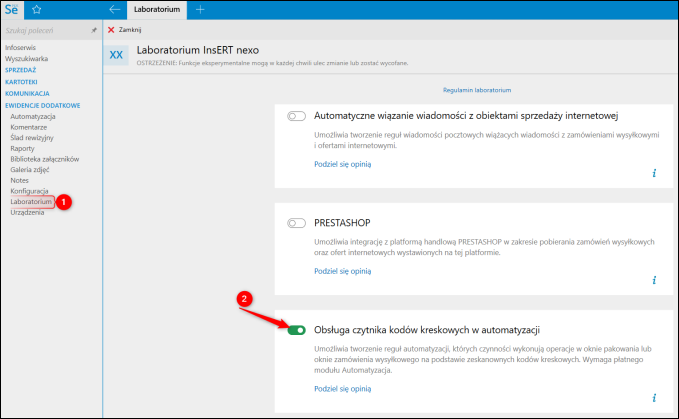Image resolution: width=679 pixels, height=419 pixels.
Task: Click the Se application logo
Action: [x=14, y=10]
